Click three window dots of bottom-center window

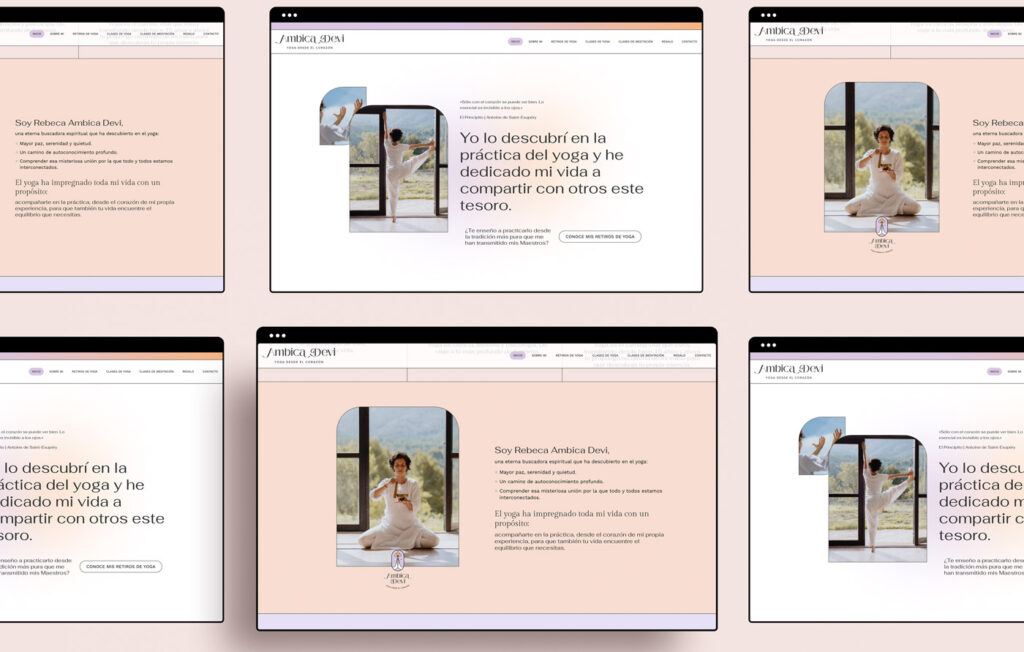click(x=277, y=336)
